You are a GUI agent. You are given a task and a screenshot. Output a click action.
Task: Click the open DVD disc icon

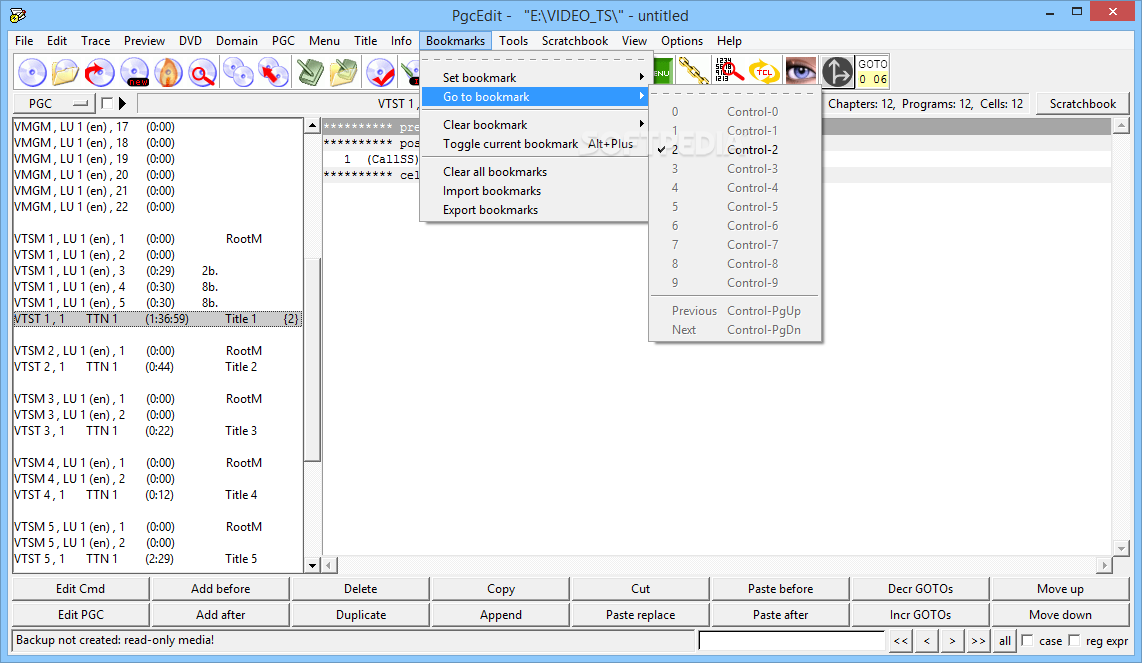coord(32,72)
